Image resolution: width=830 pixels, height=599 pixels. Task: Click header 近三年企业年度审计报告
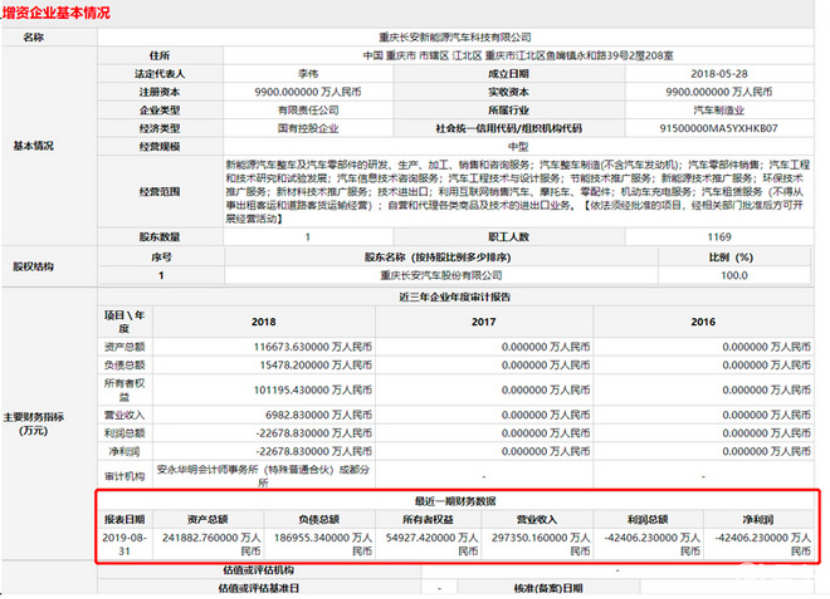pyautogui.click(x=455, y=297)
